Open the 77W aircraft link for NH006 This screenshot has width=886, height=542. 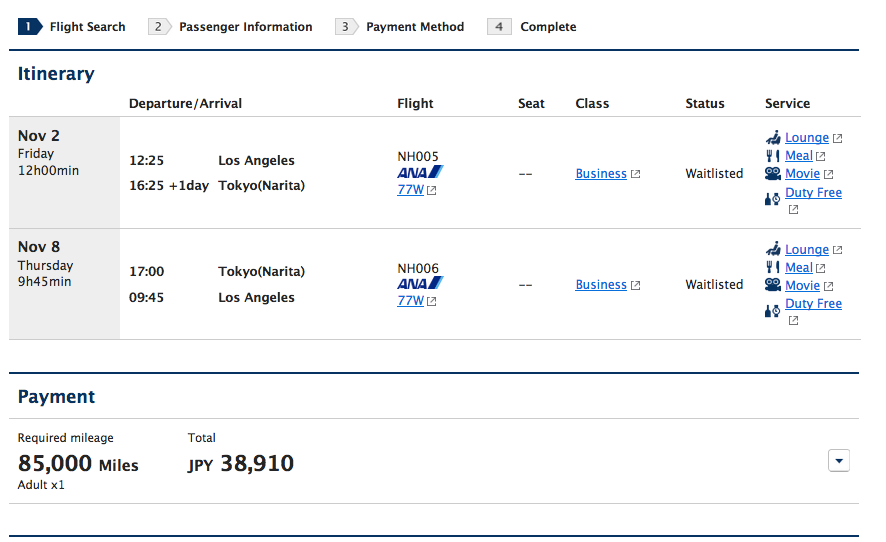[x=411, y=301]
